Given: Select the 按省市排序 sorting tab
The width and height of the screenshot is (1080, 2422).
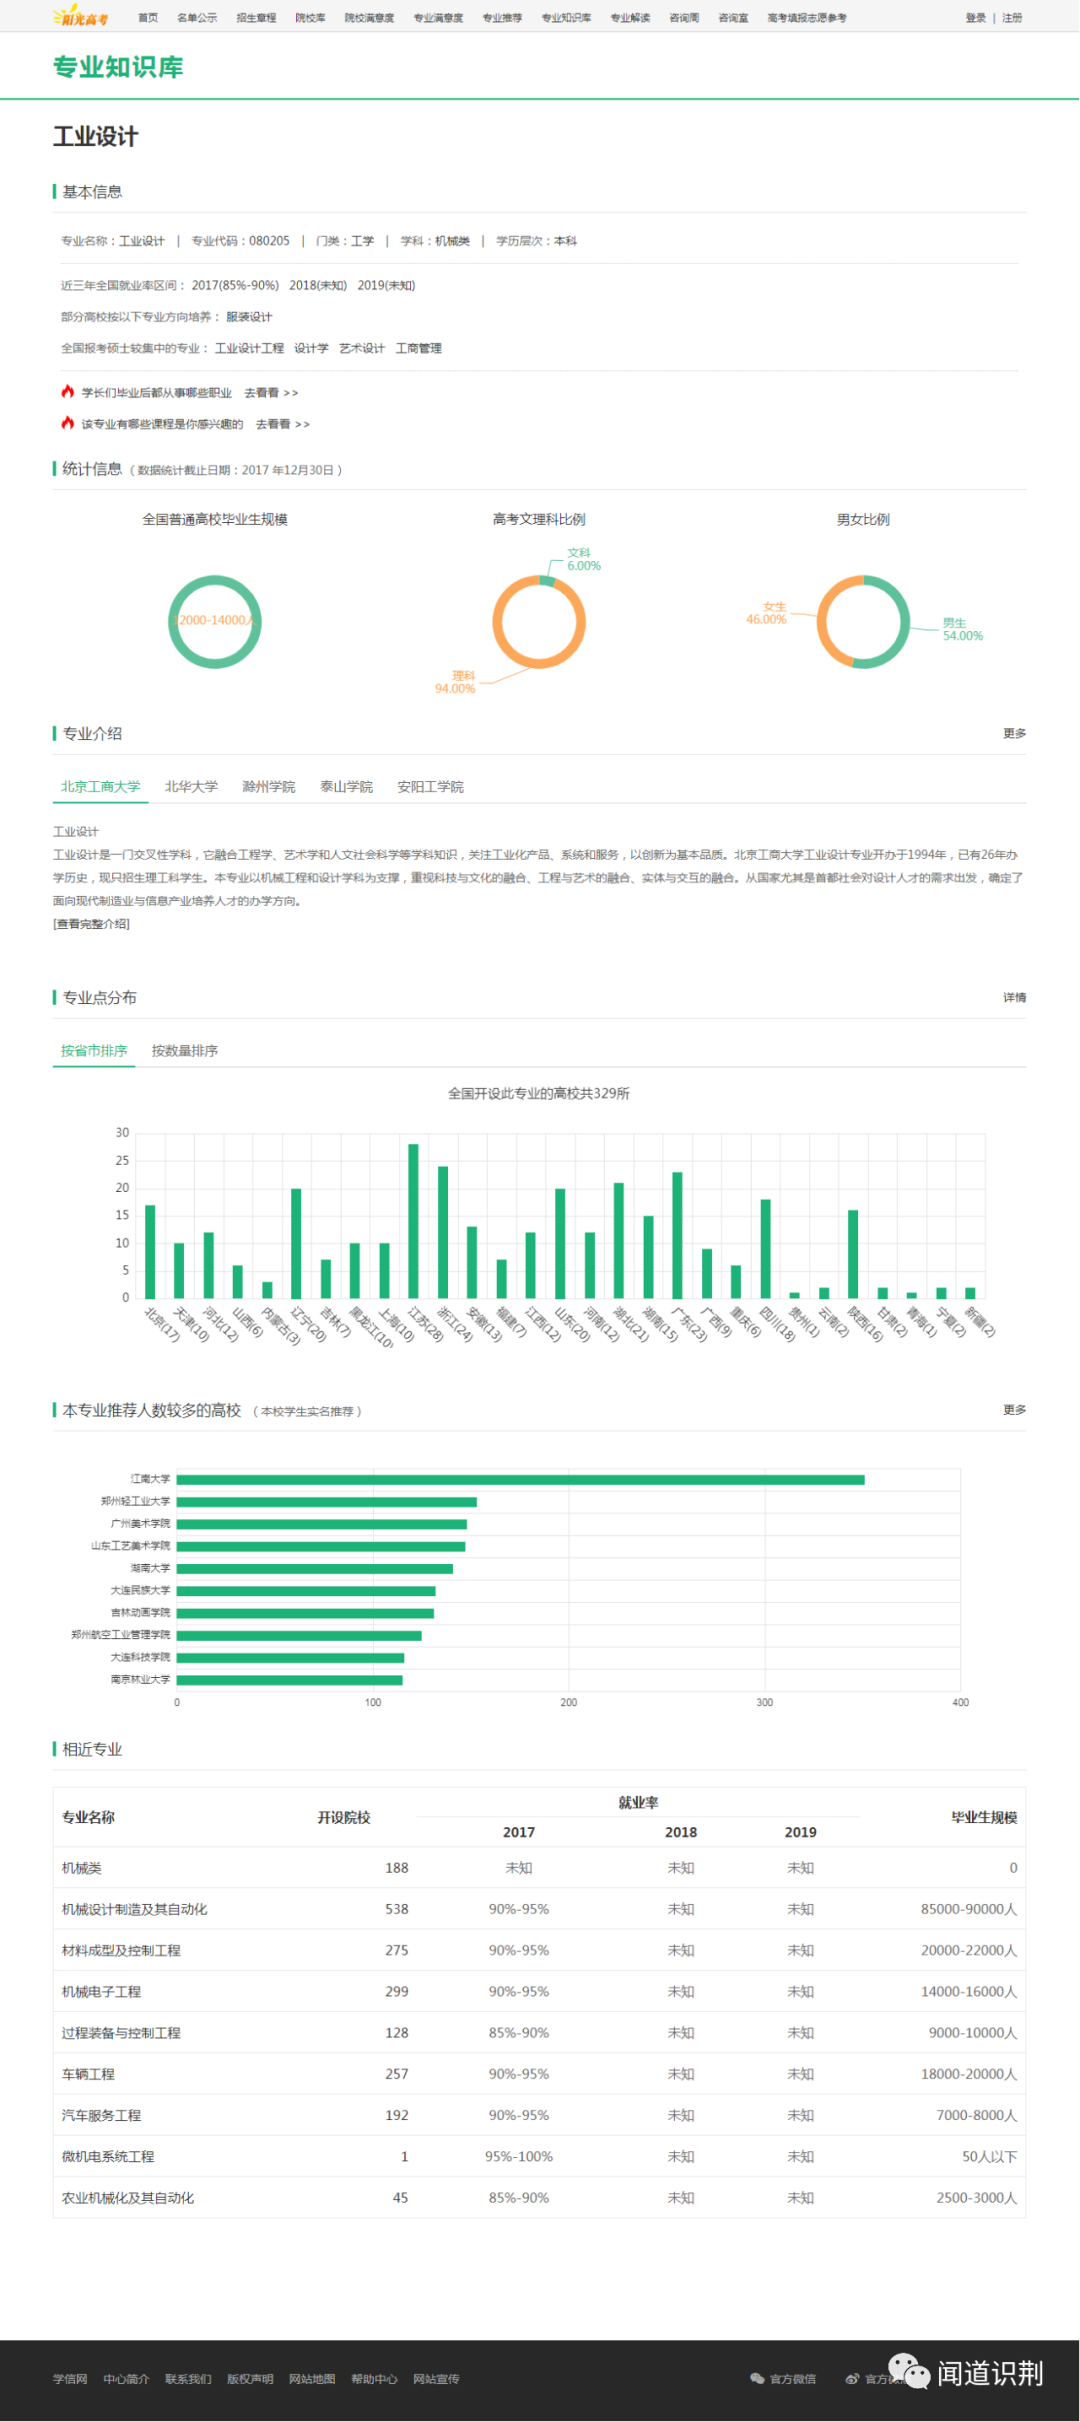Looking at the screenshot, I should tap(94, 1051).
